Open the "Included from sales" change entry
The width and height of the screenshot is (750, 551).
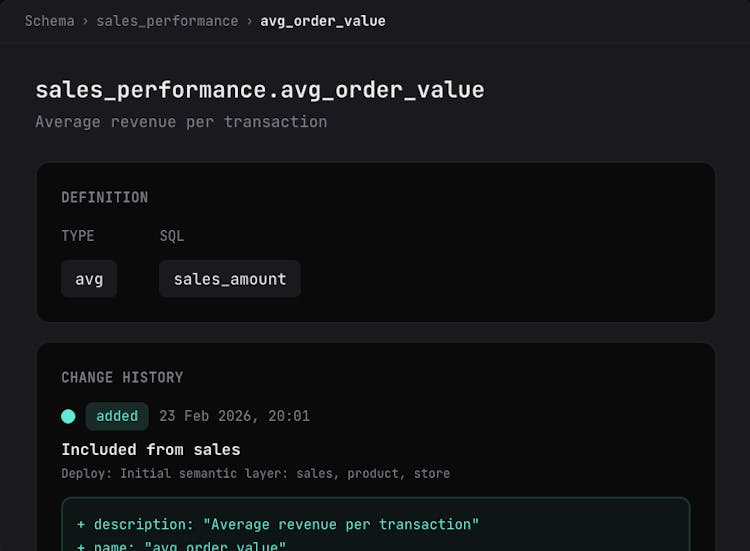point(151,449)
